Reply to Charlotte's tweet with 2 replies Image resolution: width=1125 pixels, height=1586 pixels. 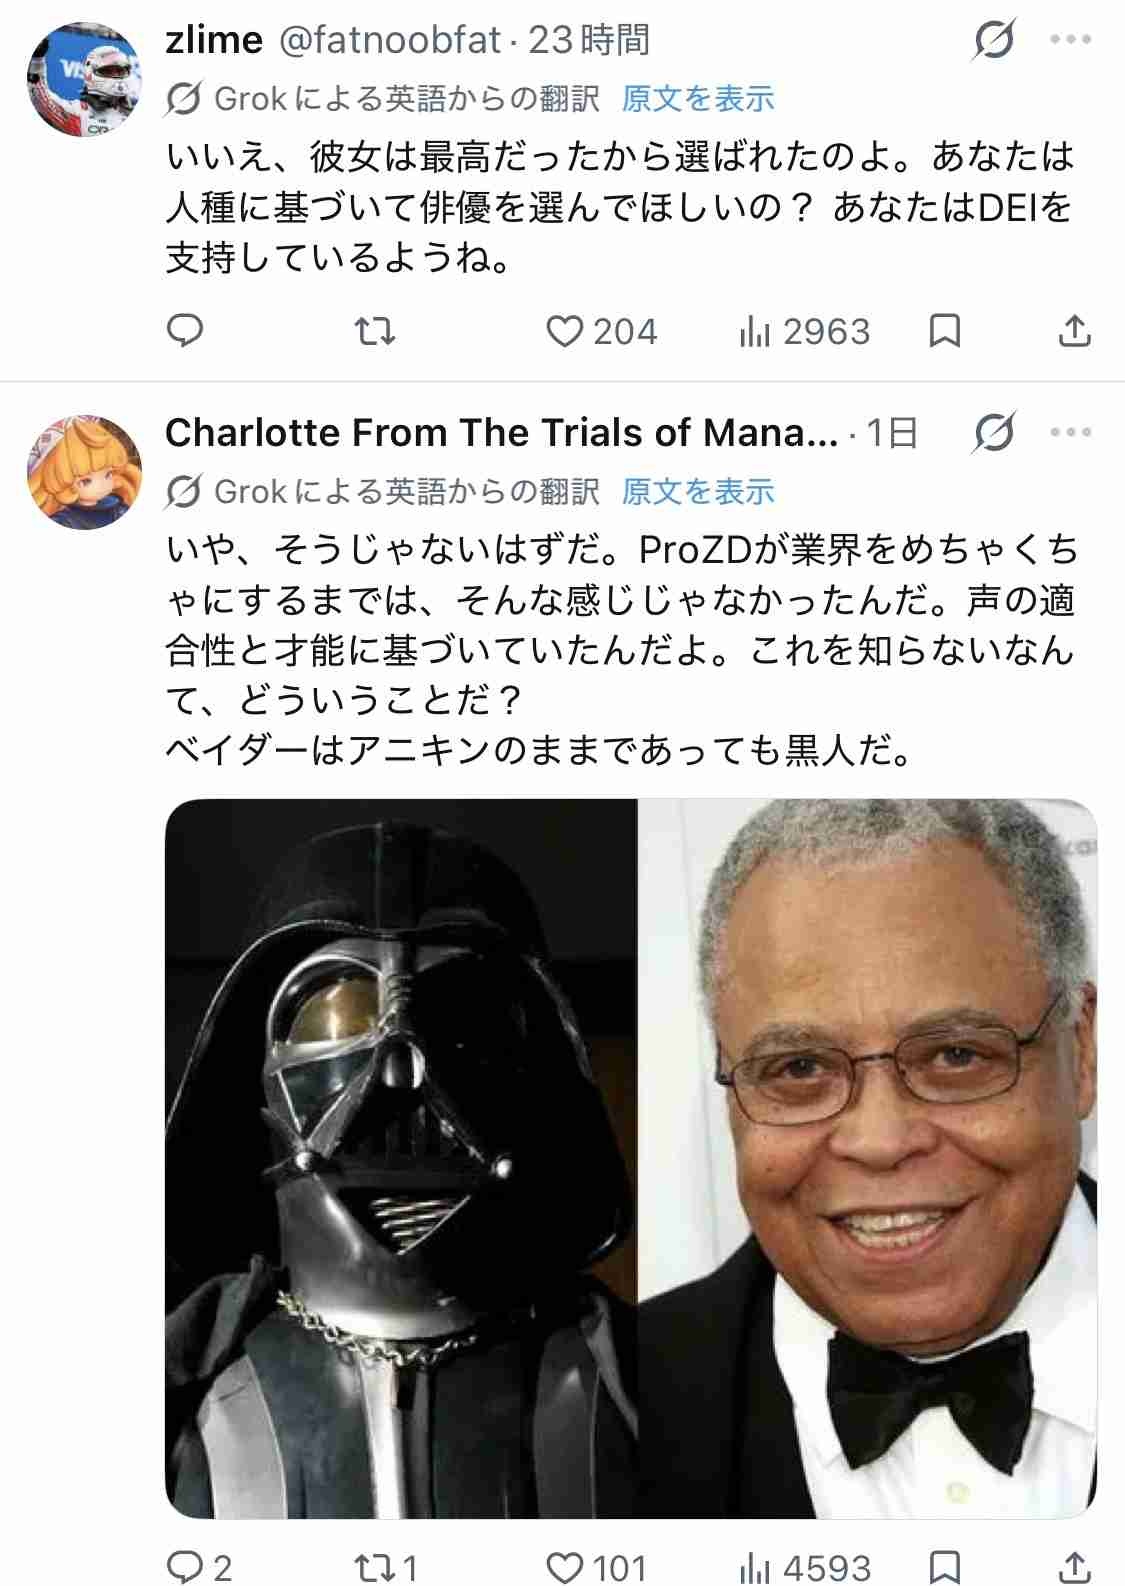[x=199, y=1565]
